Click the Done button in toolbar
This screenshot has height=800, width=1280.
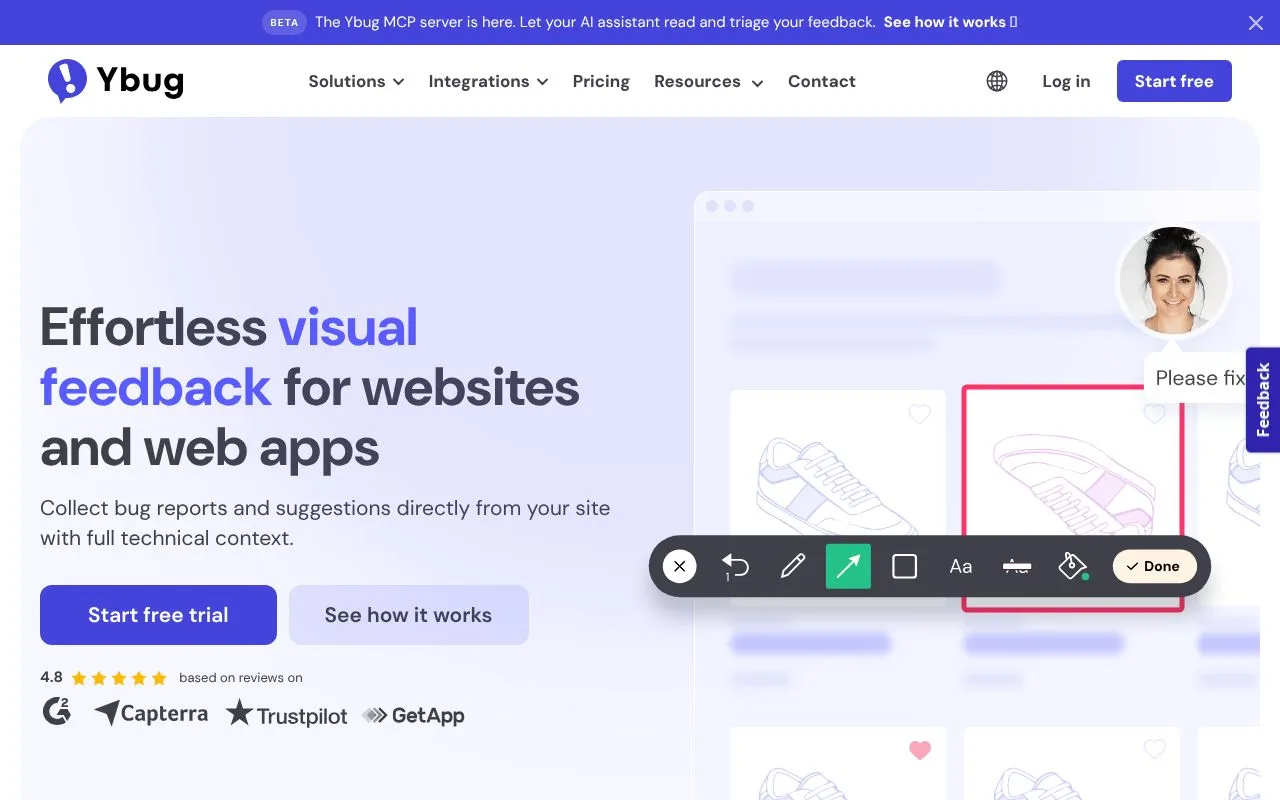click(1154, 566)
